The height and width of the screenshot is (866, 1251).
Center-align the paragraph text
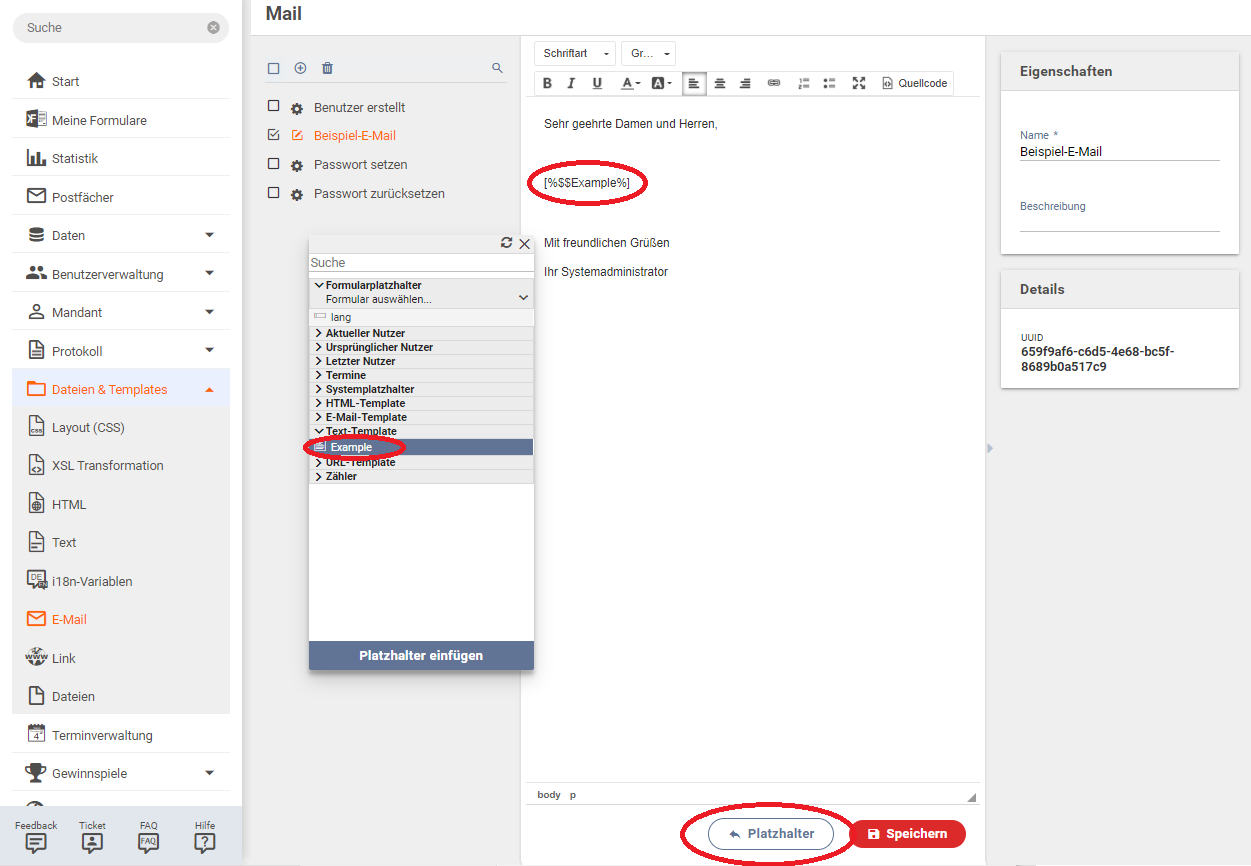point(719,84)
